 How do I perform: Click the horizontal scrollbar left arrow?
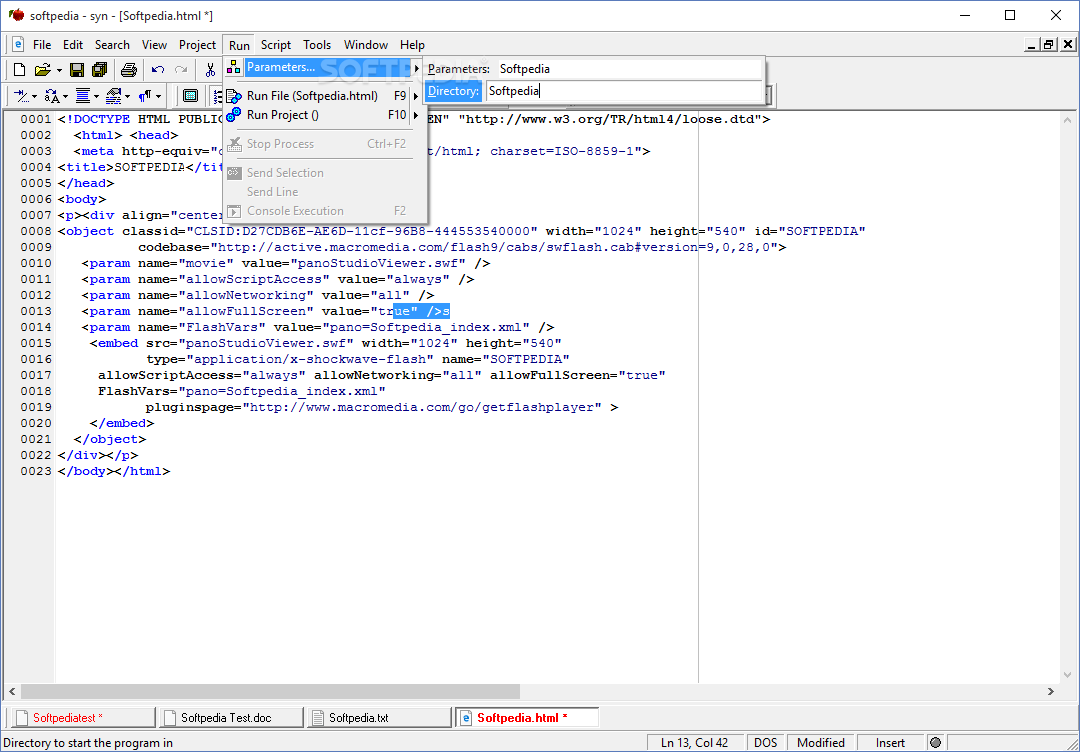pyautogui.click(x=12, y=691)
